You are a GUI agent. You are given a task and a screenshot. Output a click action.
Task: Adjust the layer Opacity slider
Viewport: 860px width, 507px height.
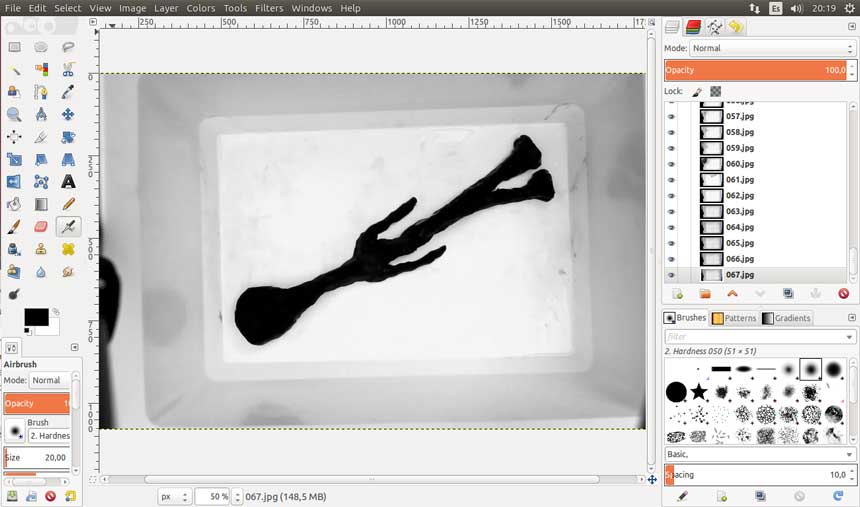(x=756, y=70)
